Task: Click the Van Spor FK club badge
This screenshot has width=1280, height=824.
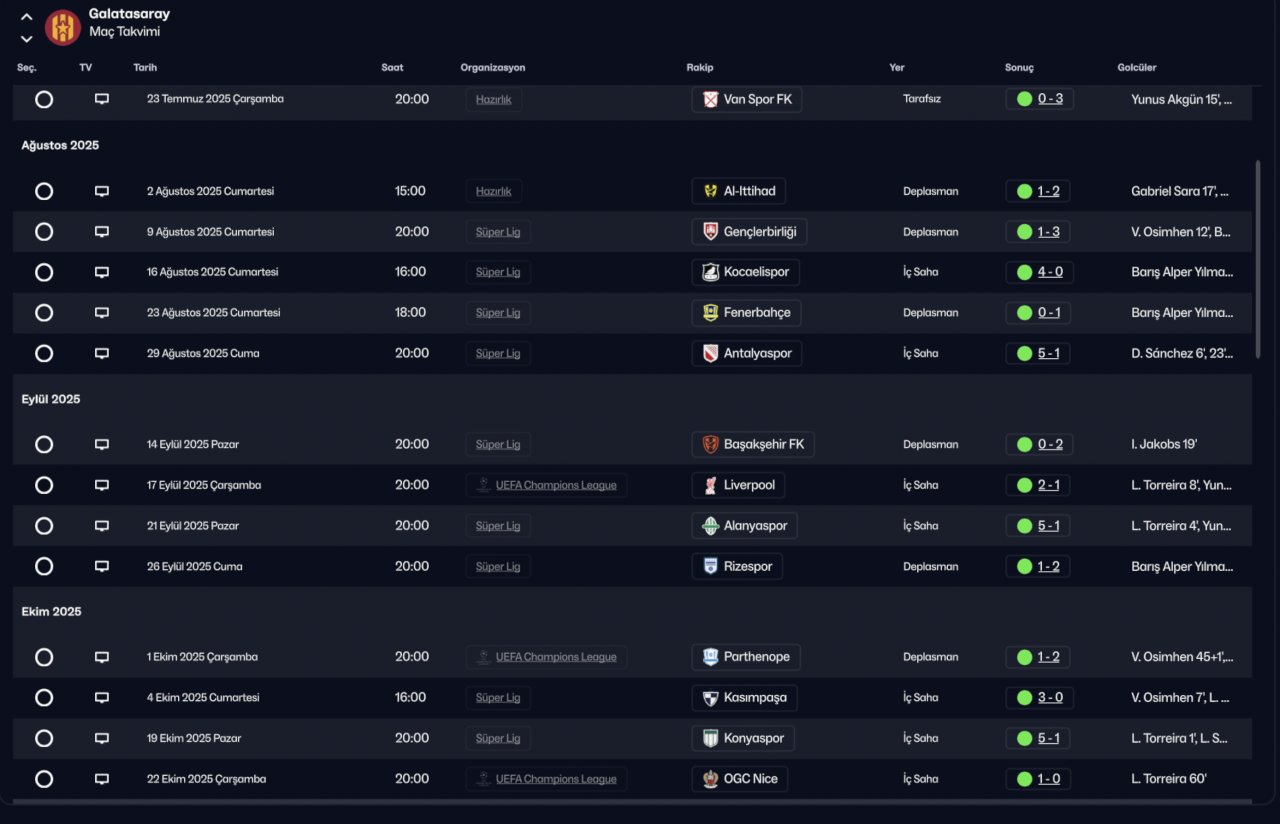Action: tap(710, 99)
